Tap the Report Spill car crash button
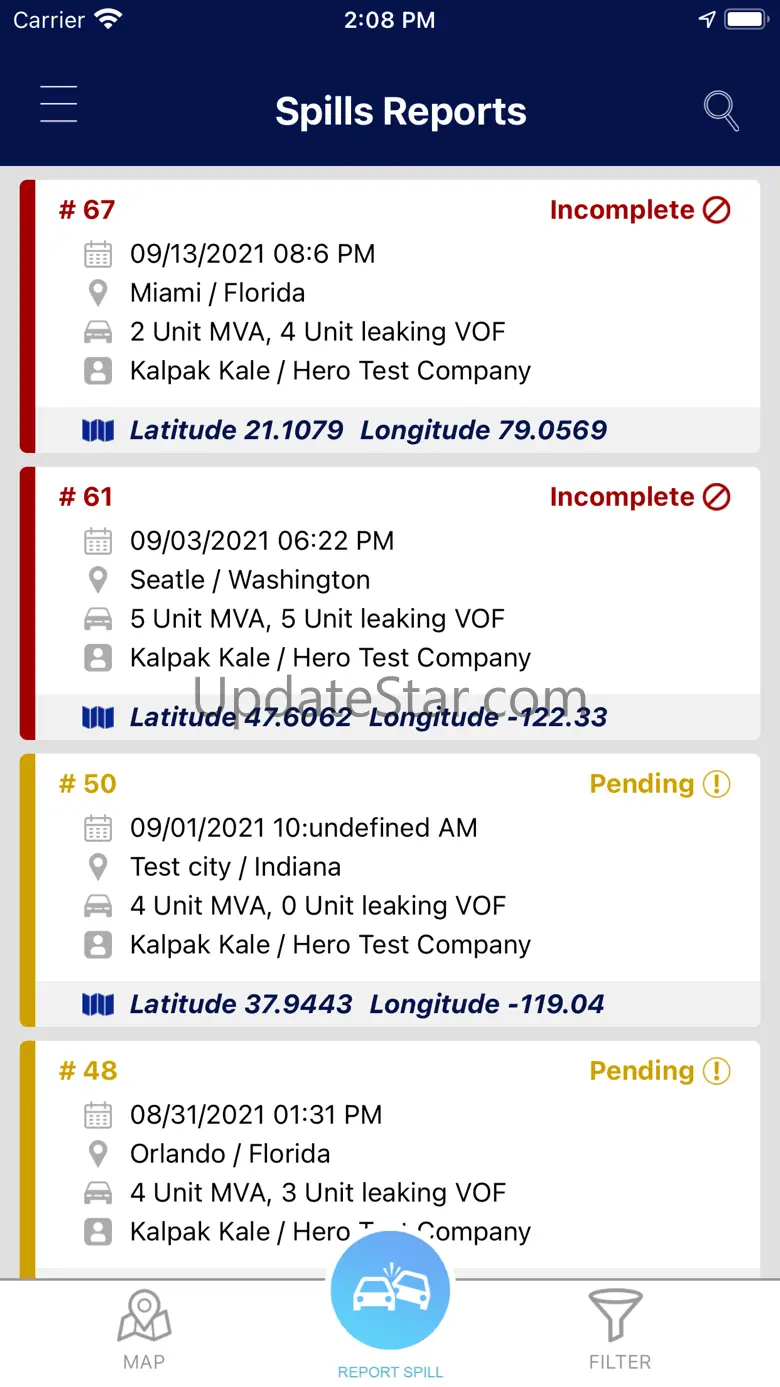The height and width of the screenshot is (1387, 780). coord(390,1292)
